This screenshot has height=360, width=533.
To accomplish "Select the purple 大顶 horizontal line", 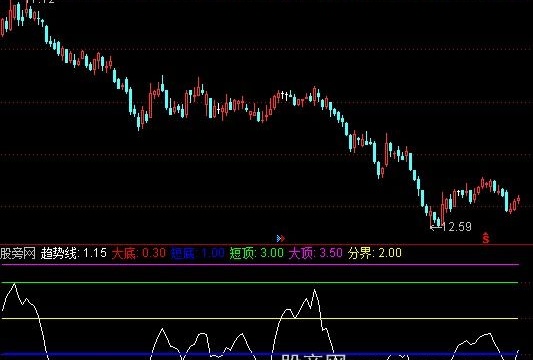I will [x=260, y=264].
